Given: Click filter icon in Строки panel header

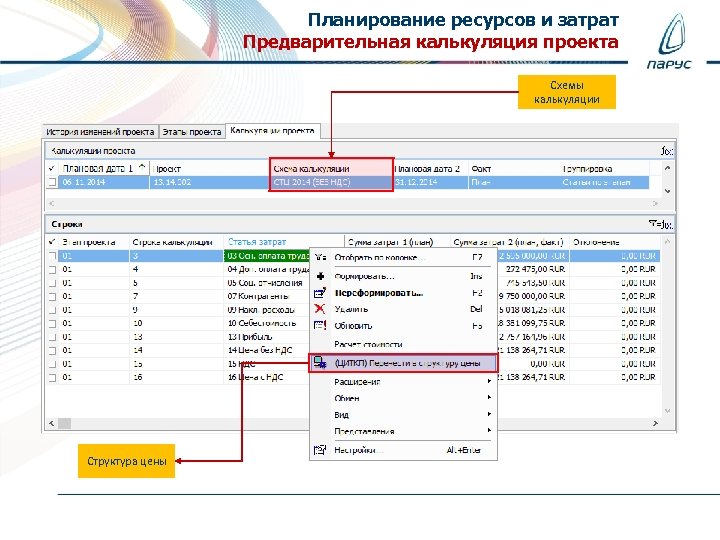Looking at the screenshot, I should coord(661,224).
